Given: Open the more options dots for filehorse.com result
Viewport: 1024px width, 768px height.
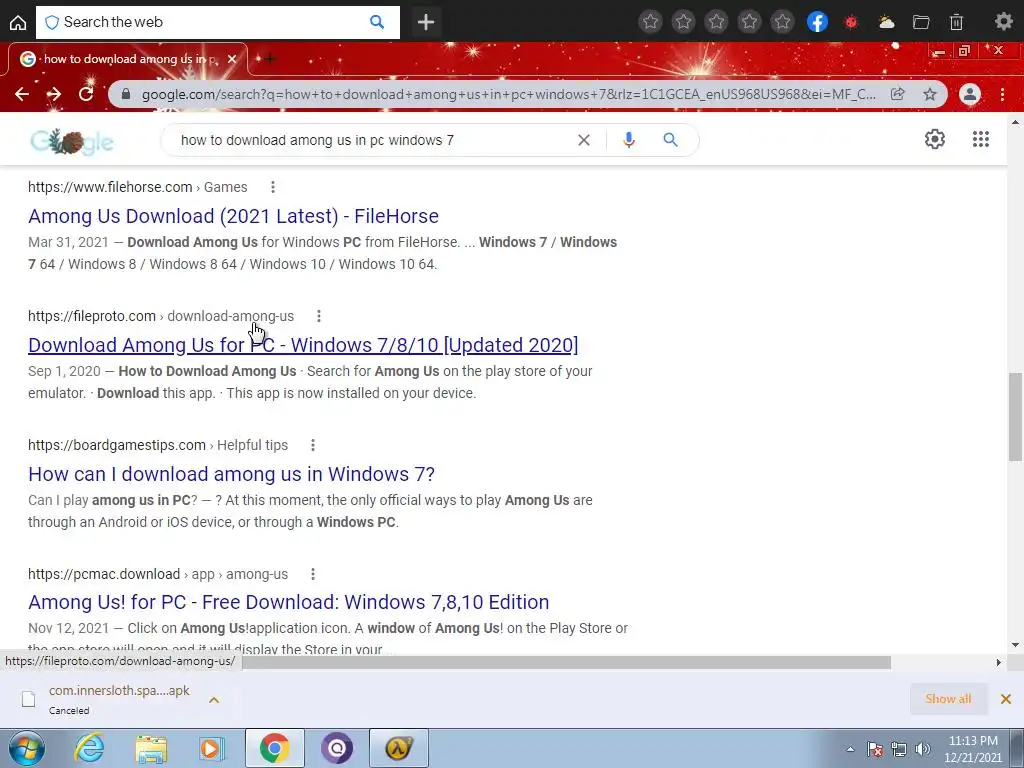Looking at the screenshot, I should (x=273, y=187).
